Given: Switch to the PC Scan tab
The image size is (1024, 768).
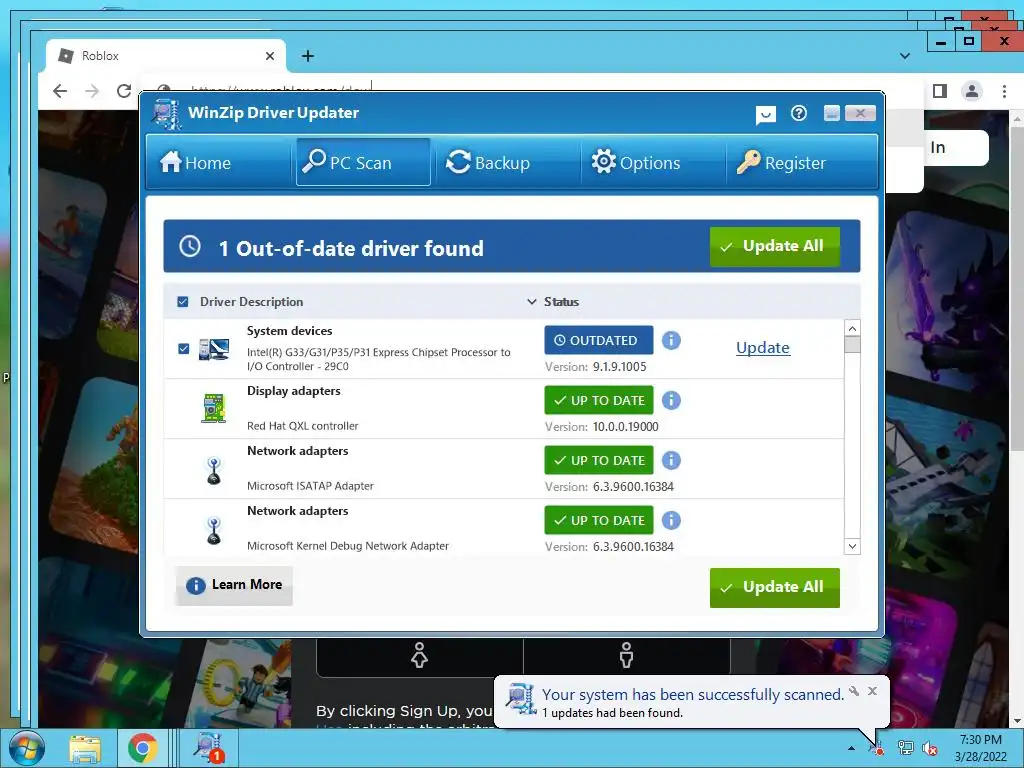Looking at the screenshot, I should [x=363, y=162].
